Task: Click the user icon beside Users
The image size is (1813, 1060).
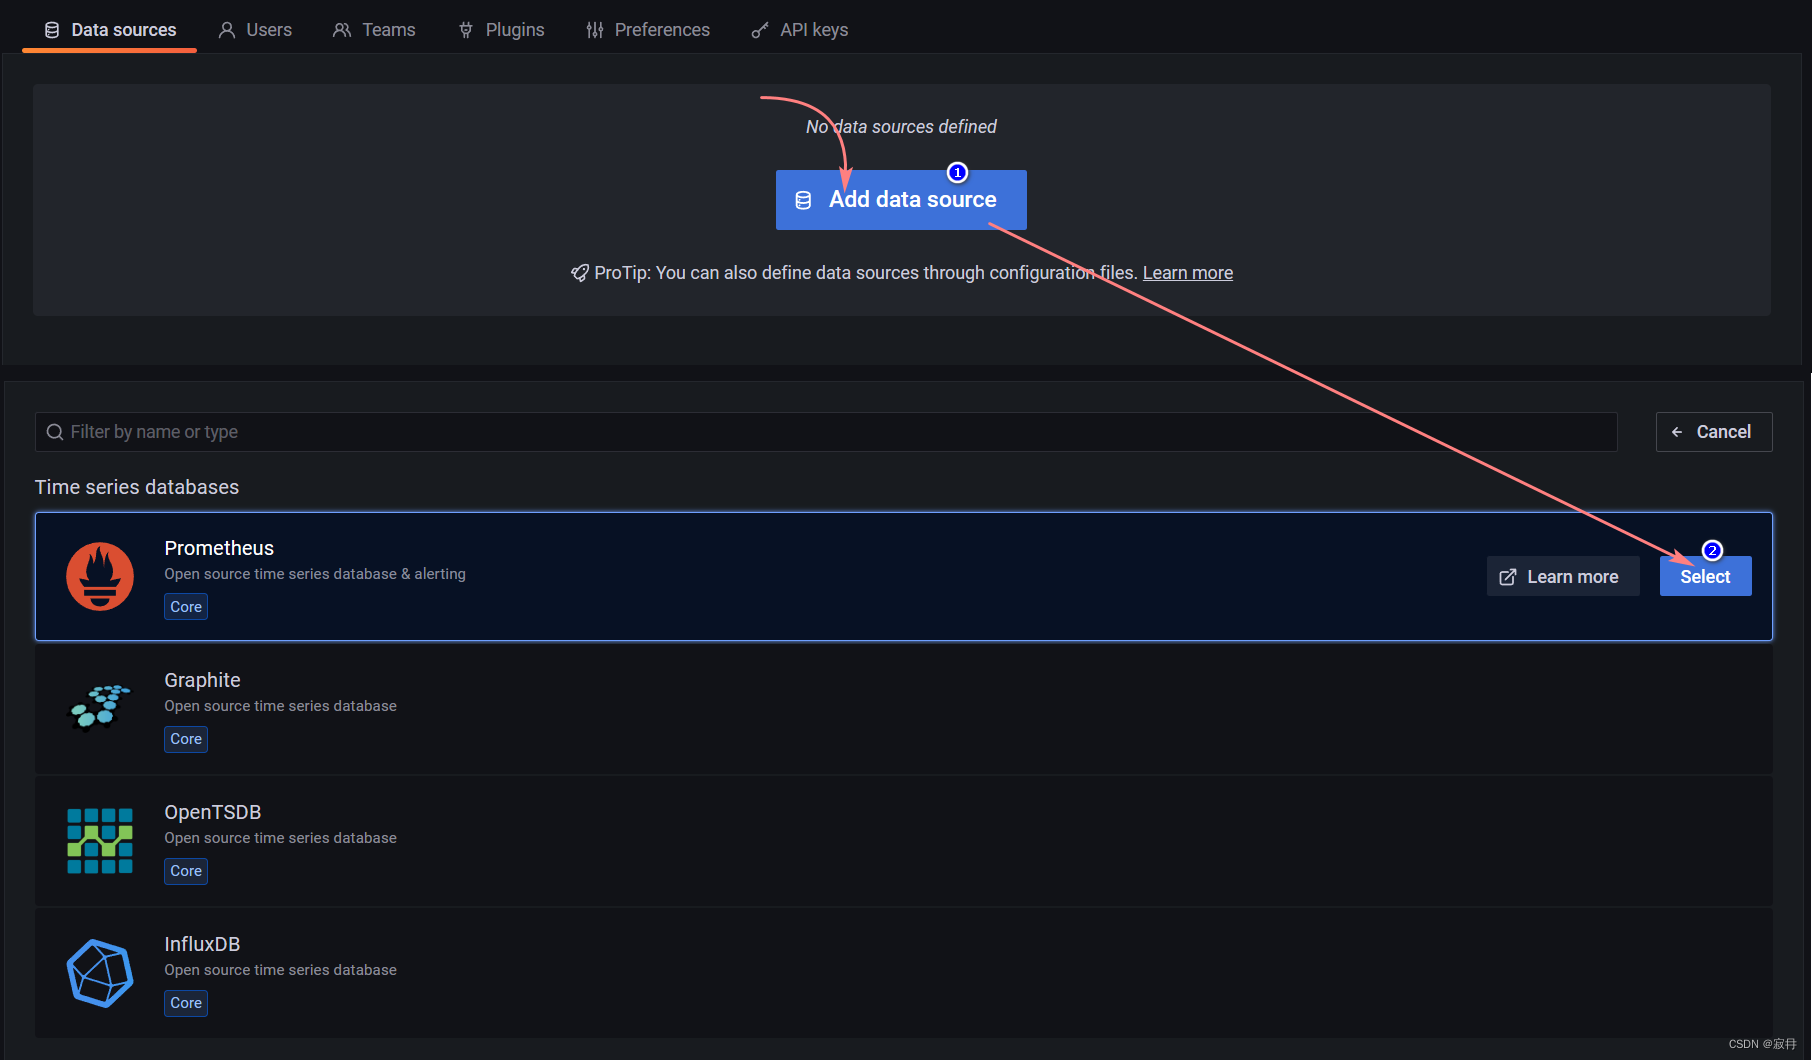Action: coord(227,30)
